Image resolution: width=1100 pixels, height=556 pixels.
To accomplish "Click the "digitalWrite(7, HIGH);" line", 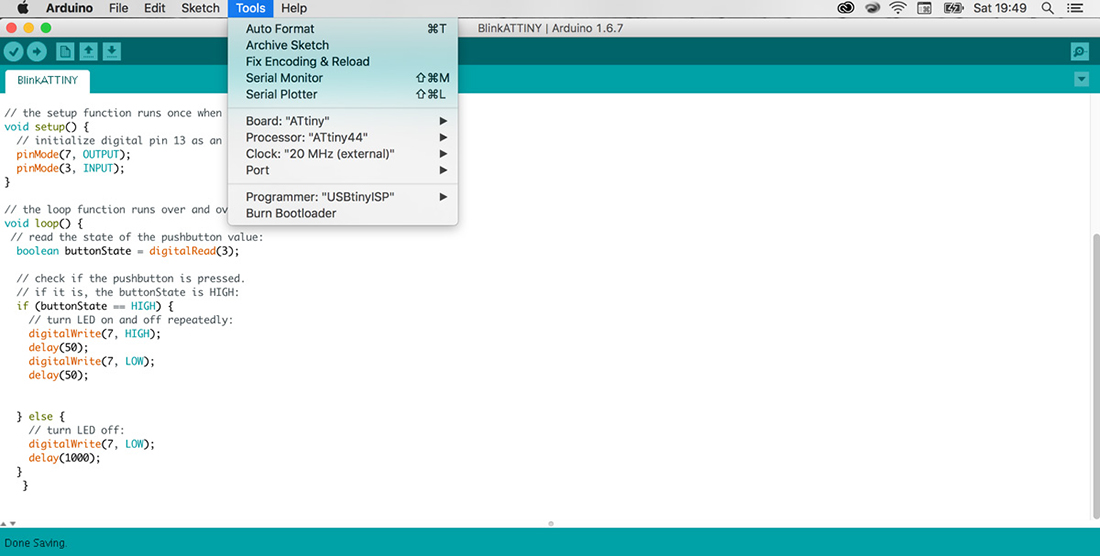I will point(95,334).
